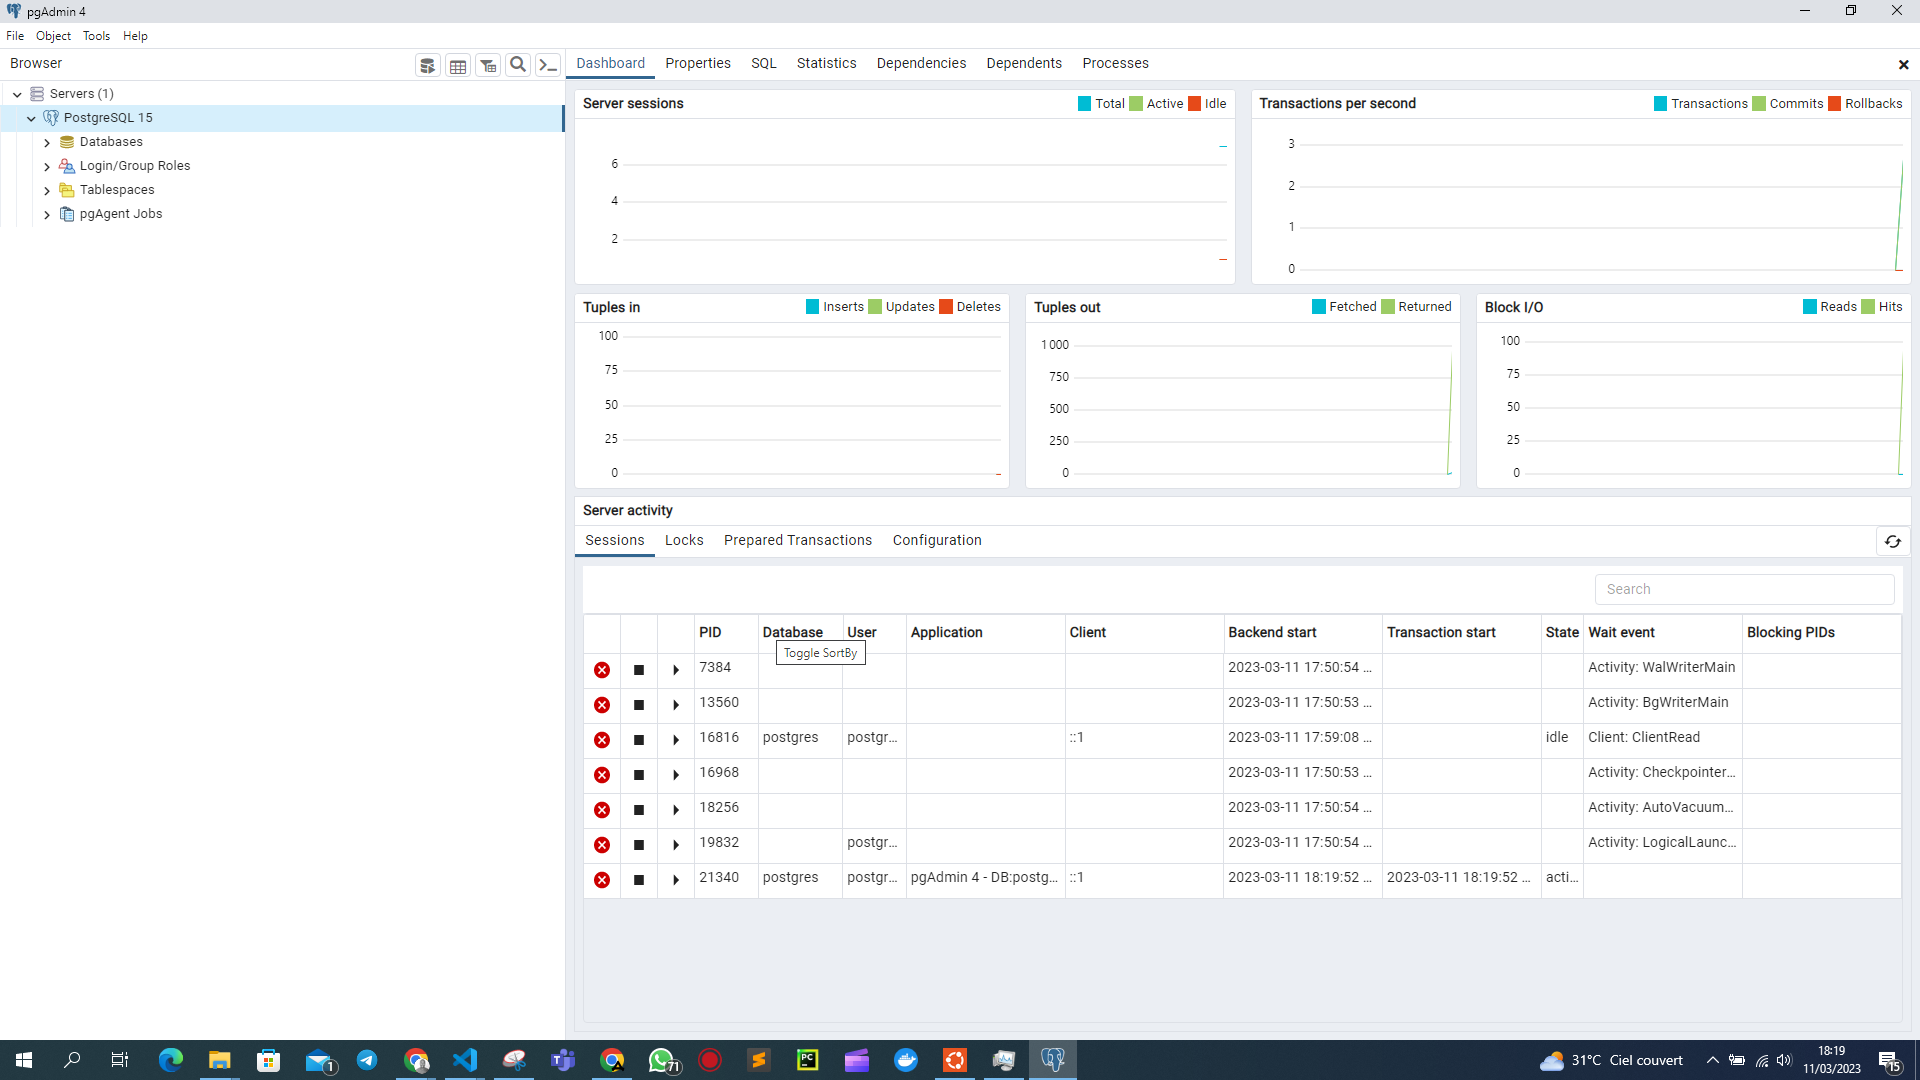Switch to the Processes tab
This screenshot has height=1080, width=1920.
(1115, 63)
